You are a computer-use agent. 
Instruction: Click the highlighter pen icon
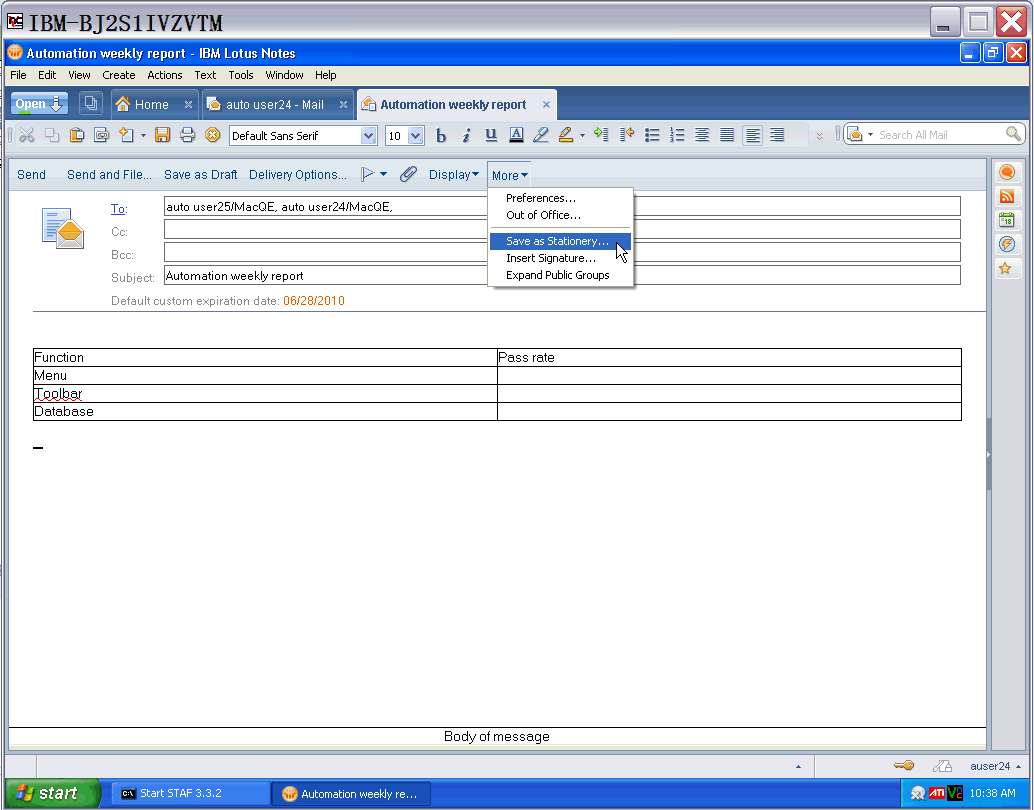pos(566,135)
